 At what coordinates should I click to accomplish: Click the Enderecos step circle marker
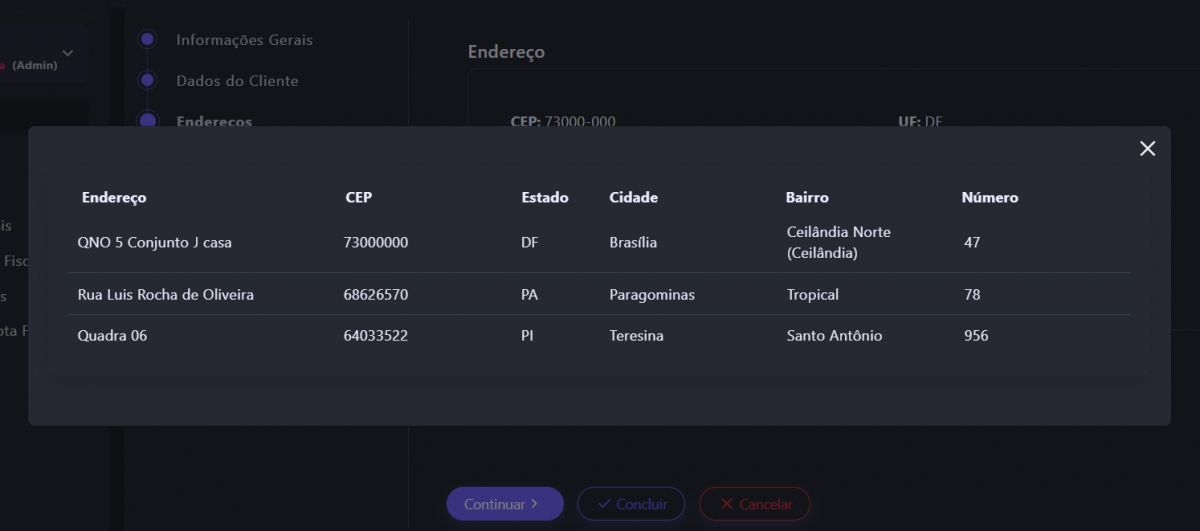coord(148,120)
